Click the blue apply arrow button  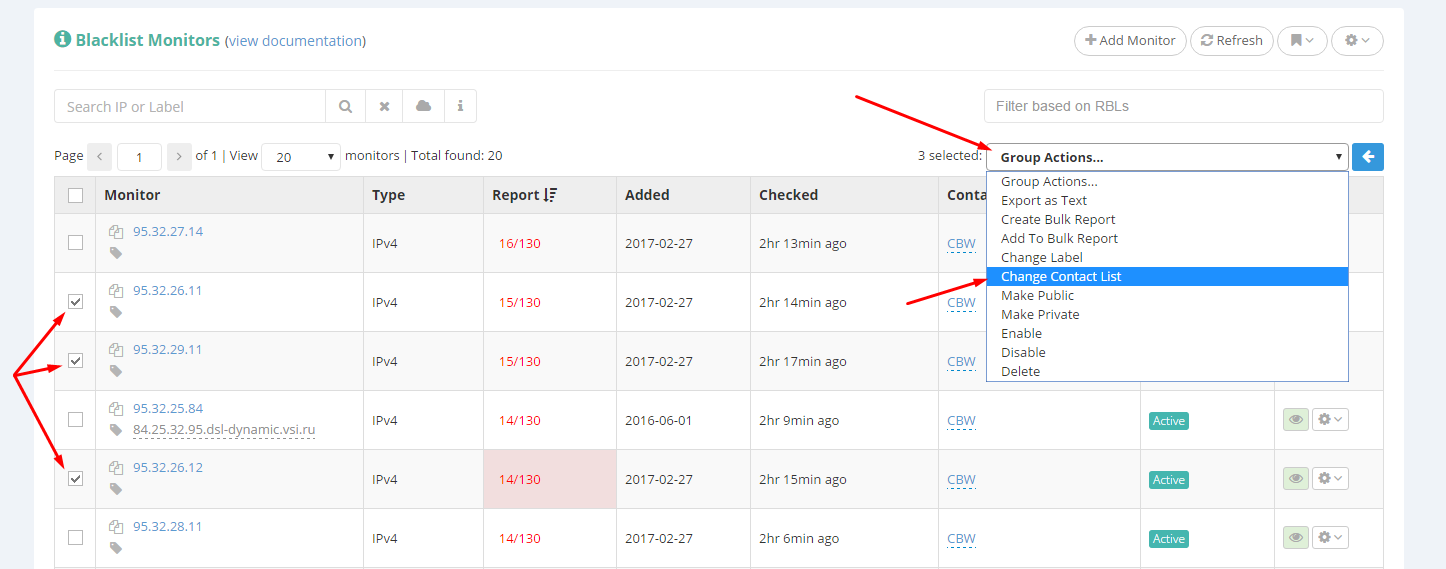pyautogui.click(x=1368, y=157)
